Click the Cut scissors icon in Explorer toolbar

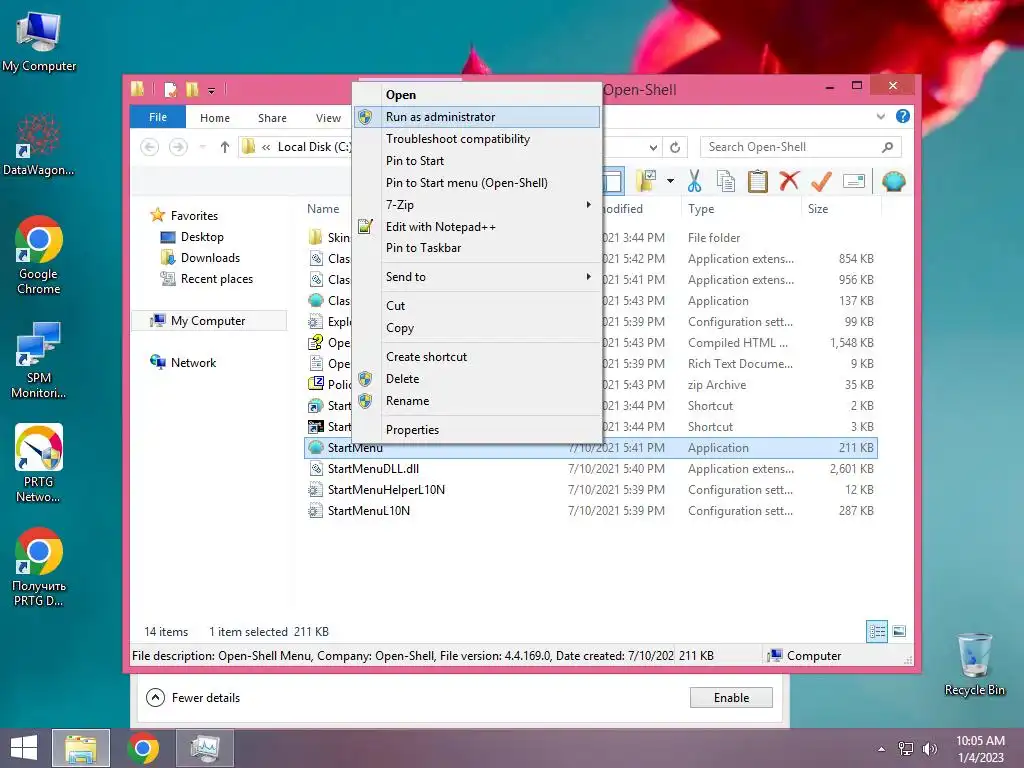(694, 181)
